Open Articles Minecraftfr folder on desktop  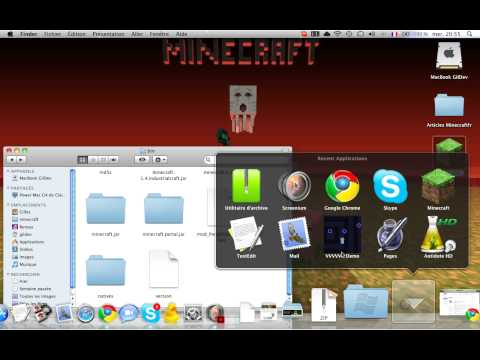[x=449, y=110]
